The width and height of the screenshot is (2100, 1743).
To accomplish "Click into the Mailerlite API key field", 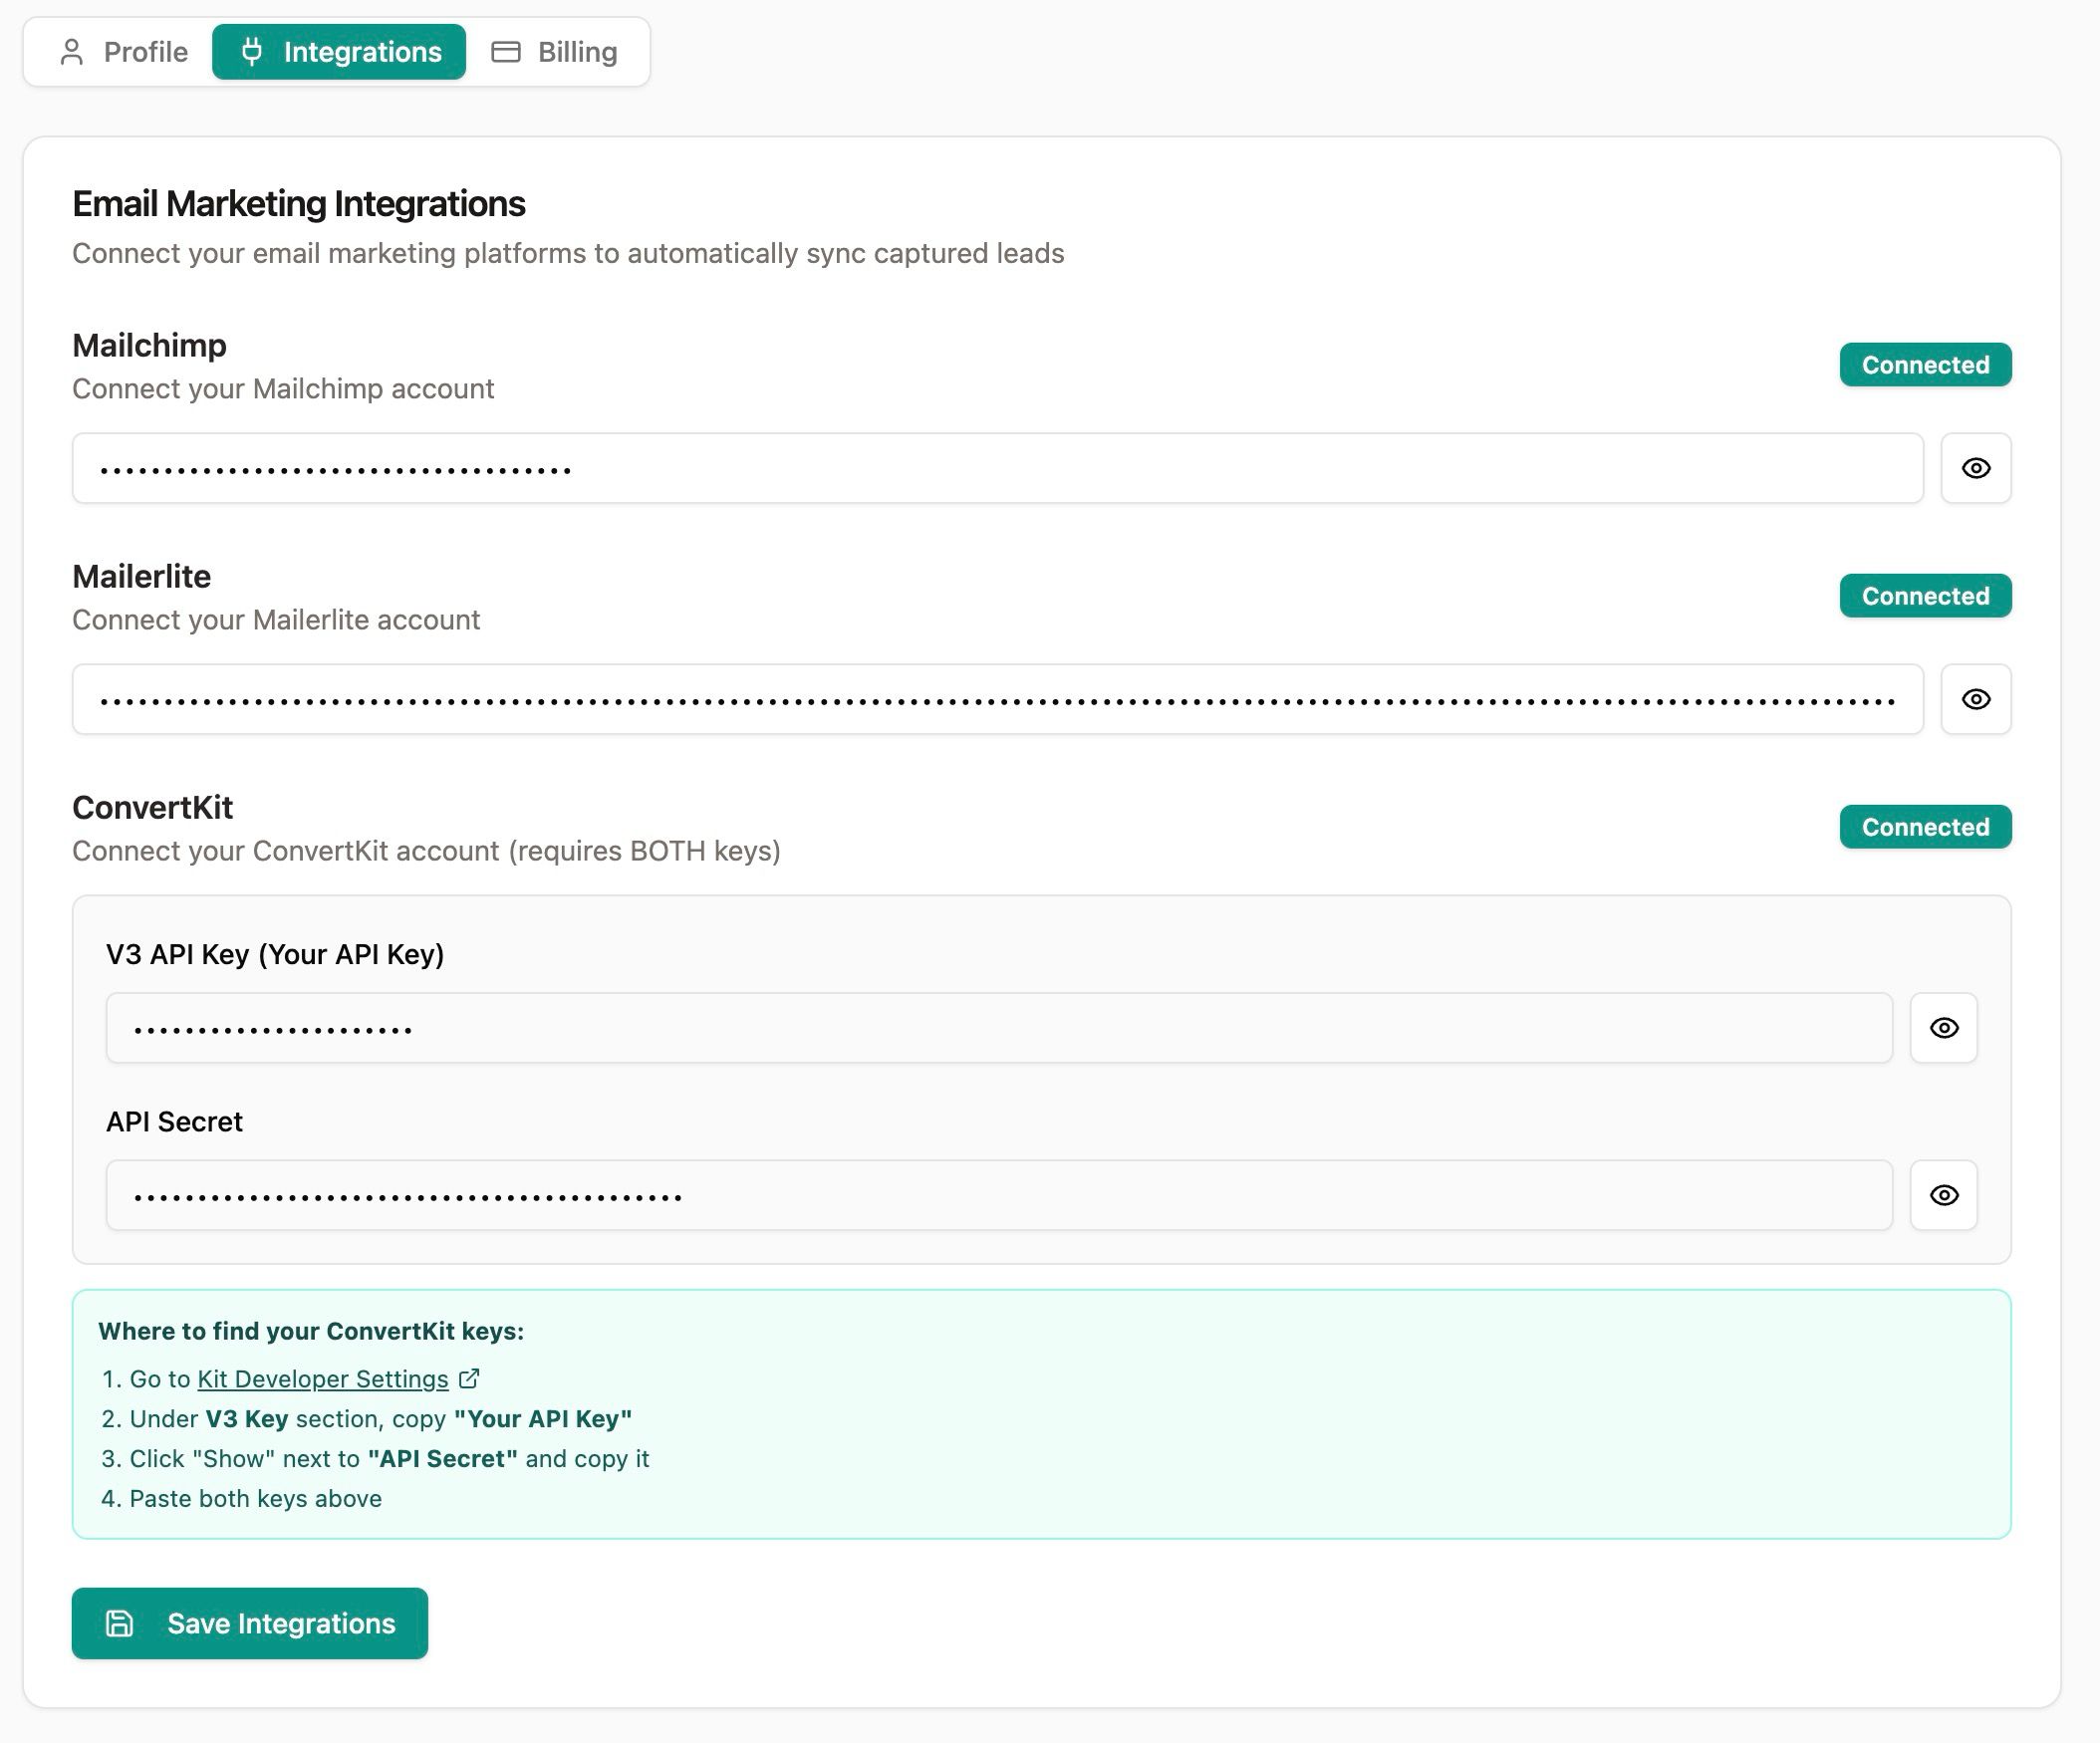I will tap(997, 699).
